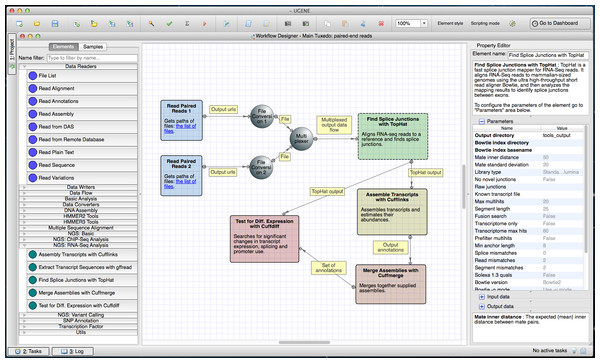Save the workflow with the floppy disk icon
600x363 pixels.
55,24
